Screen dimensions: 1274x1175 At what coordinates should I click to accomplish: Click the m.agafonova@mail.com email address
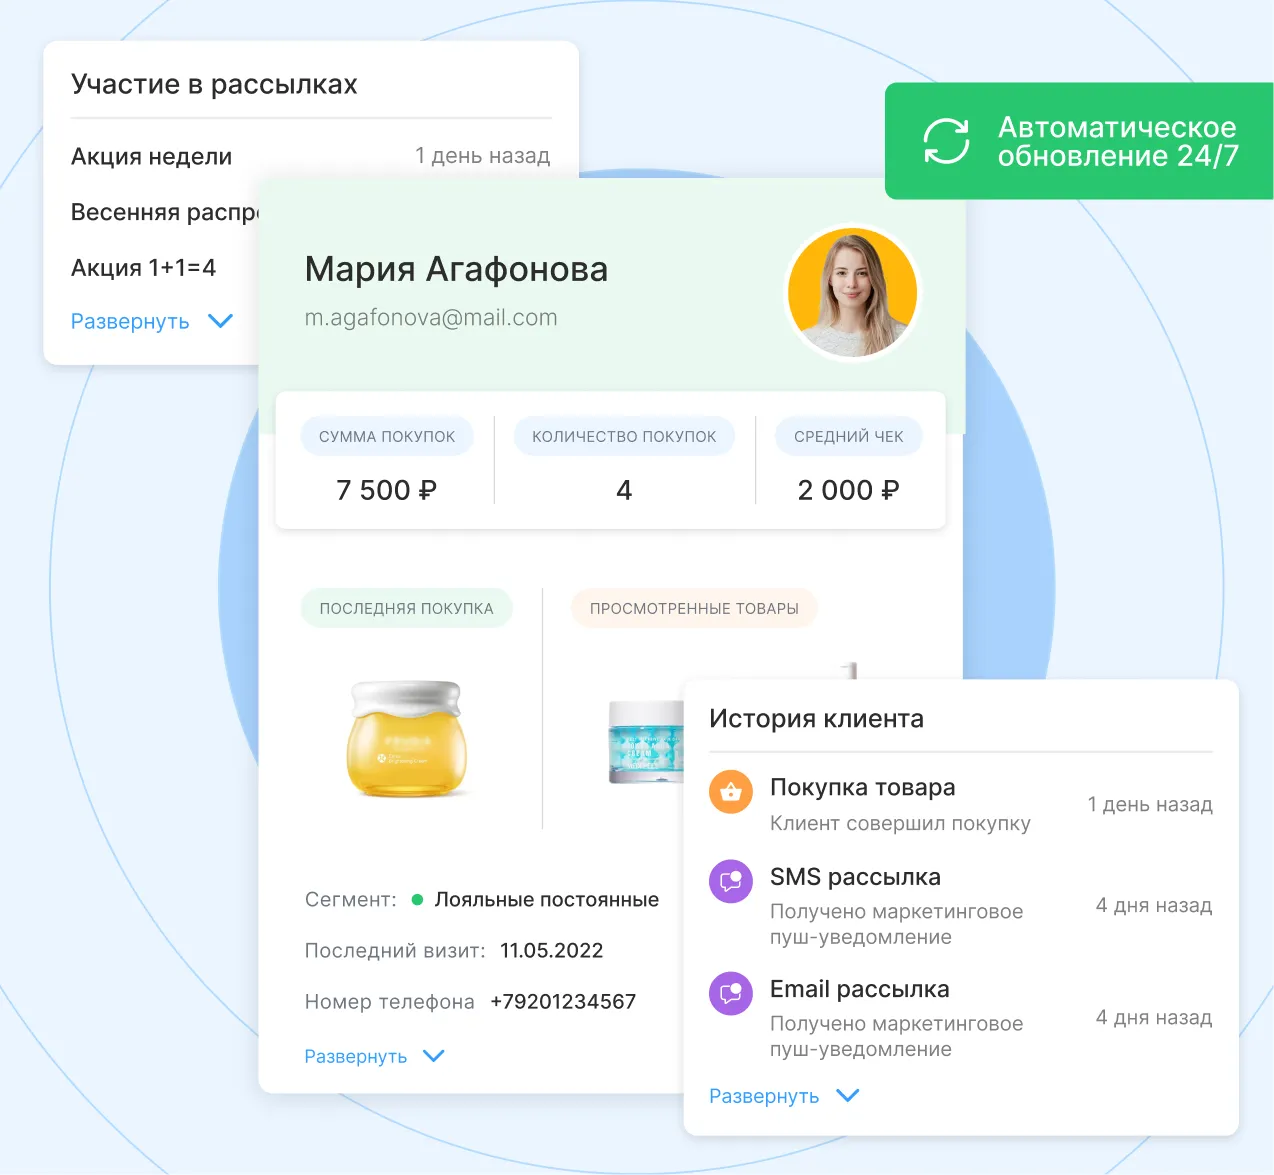[x=431, y=318]
